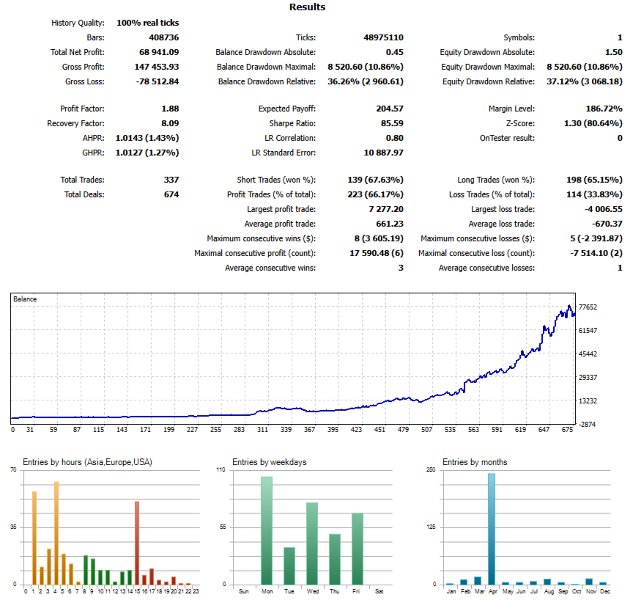
Task: Click the Thu bar in Entries by weekdays
Action: tap(335, 559)
